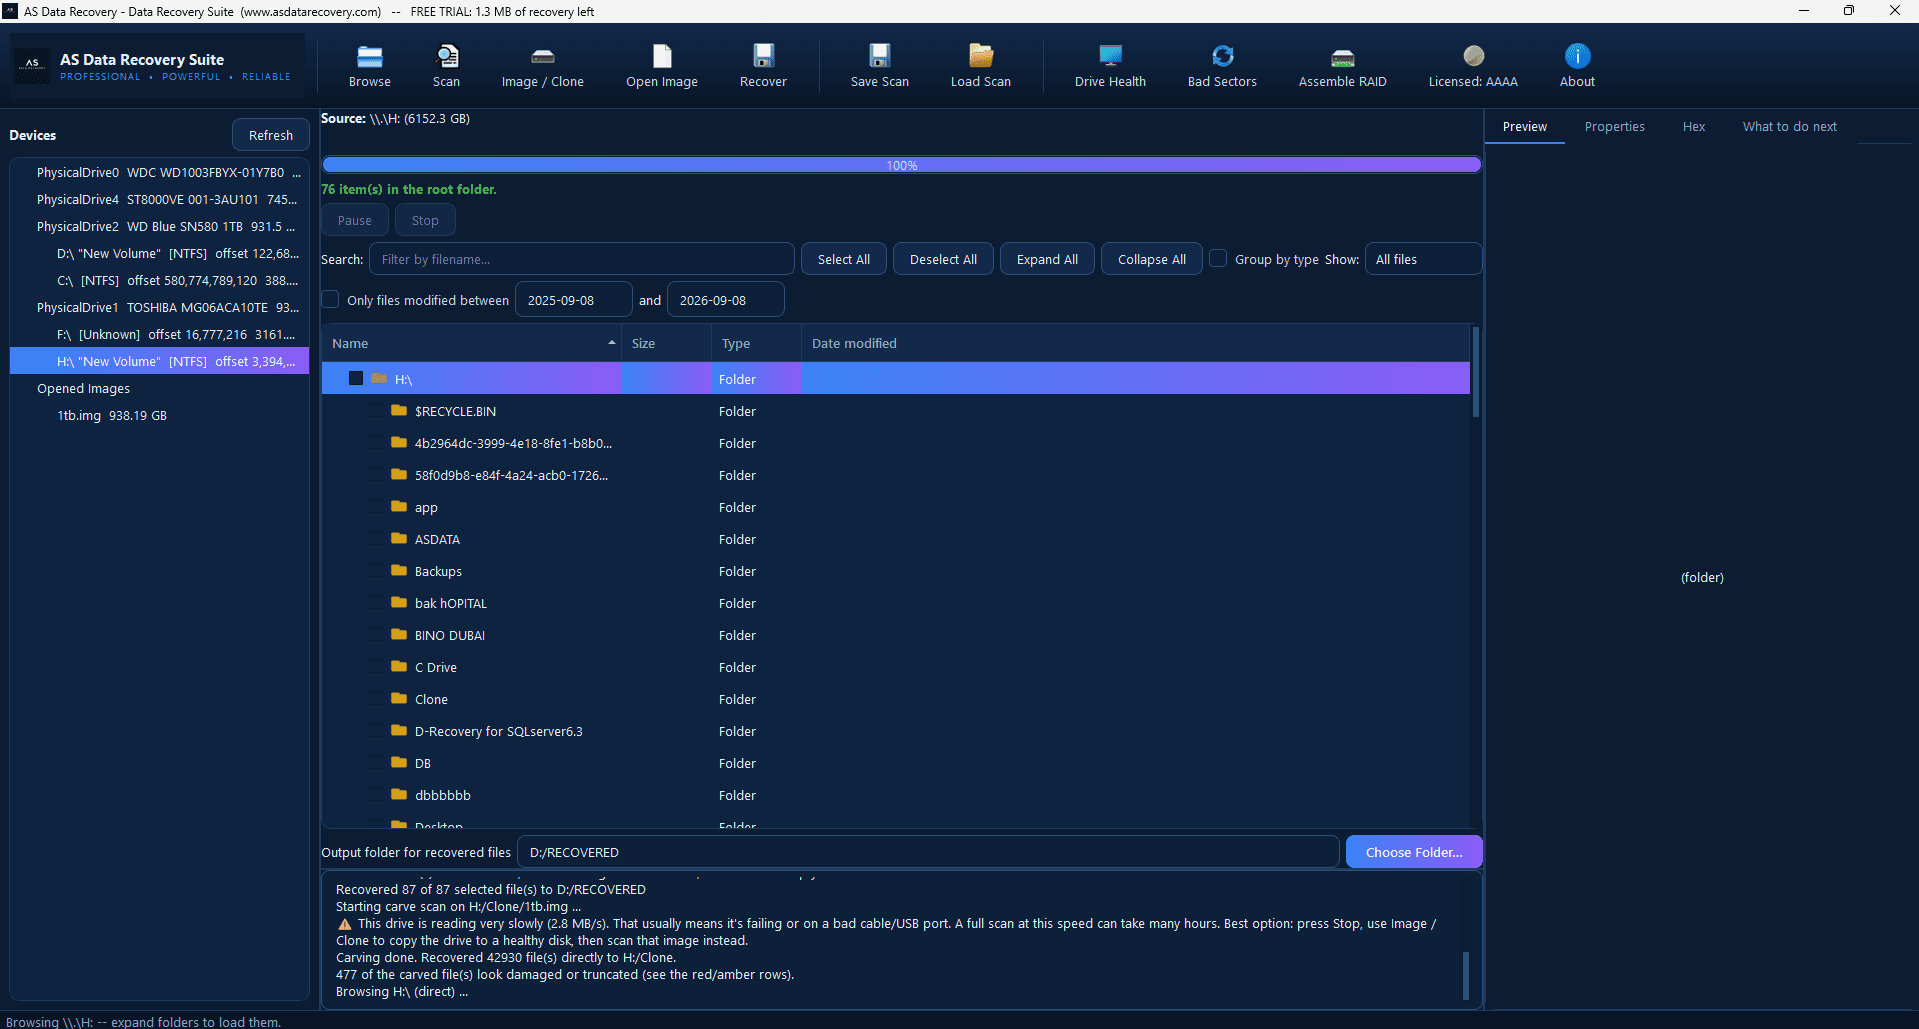Image resolution: width=1919 pixels, height=1029 pixels.
Task: Open the About dialog
Action: pyautogui.click(x=1577, y=66)
